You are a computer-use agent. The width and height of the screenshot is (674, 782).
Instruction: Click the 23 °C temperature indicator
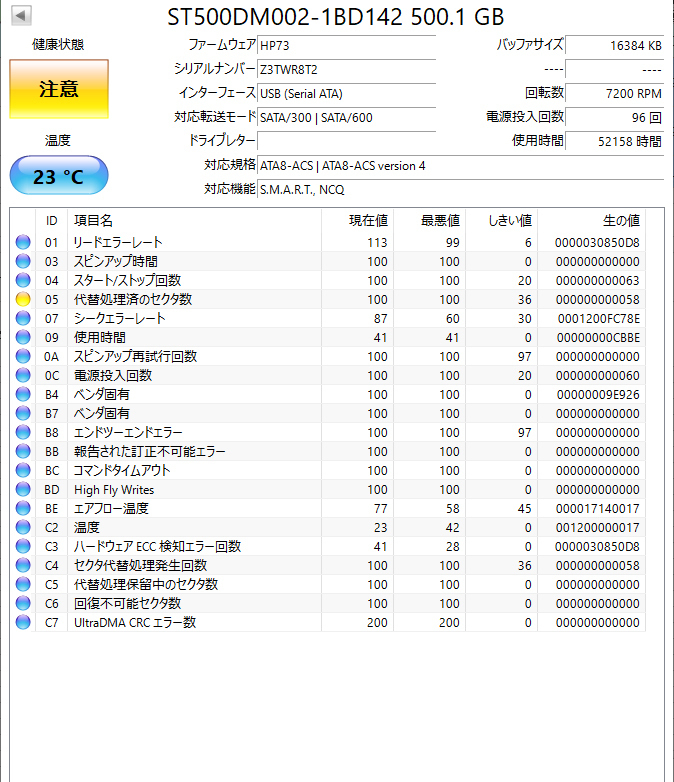[x=59, y=176]
